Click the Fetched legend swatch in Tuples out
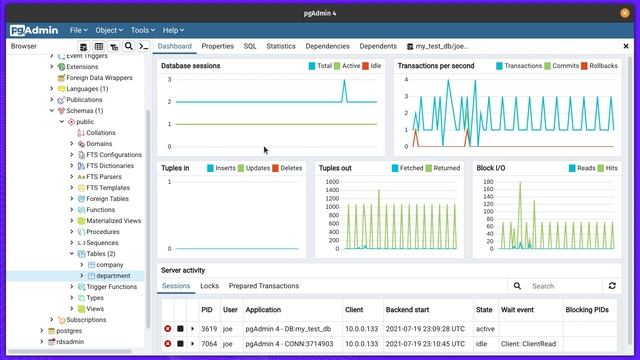640x360 pixels. (395, 168)
